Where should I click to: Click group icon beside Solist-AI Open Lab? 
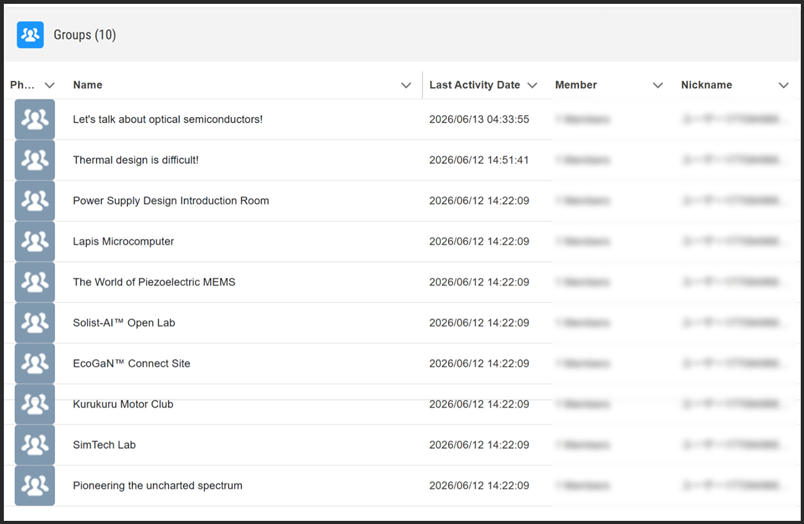click(x=35, y=323)
